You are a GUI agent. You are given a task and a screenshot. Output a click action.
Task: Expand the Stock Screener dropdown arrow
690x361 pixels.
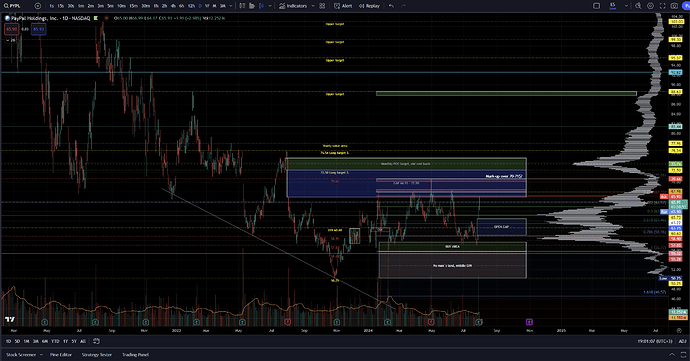pyautogui.click(x=41, y=354)
